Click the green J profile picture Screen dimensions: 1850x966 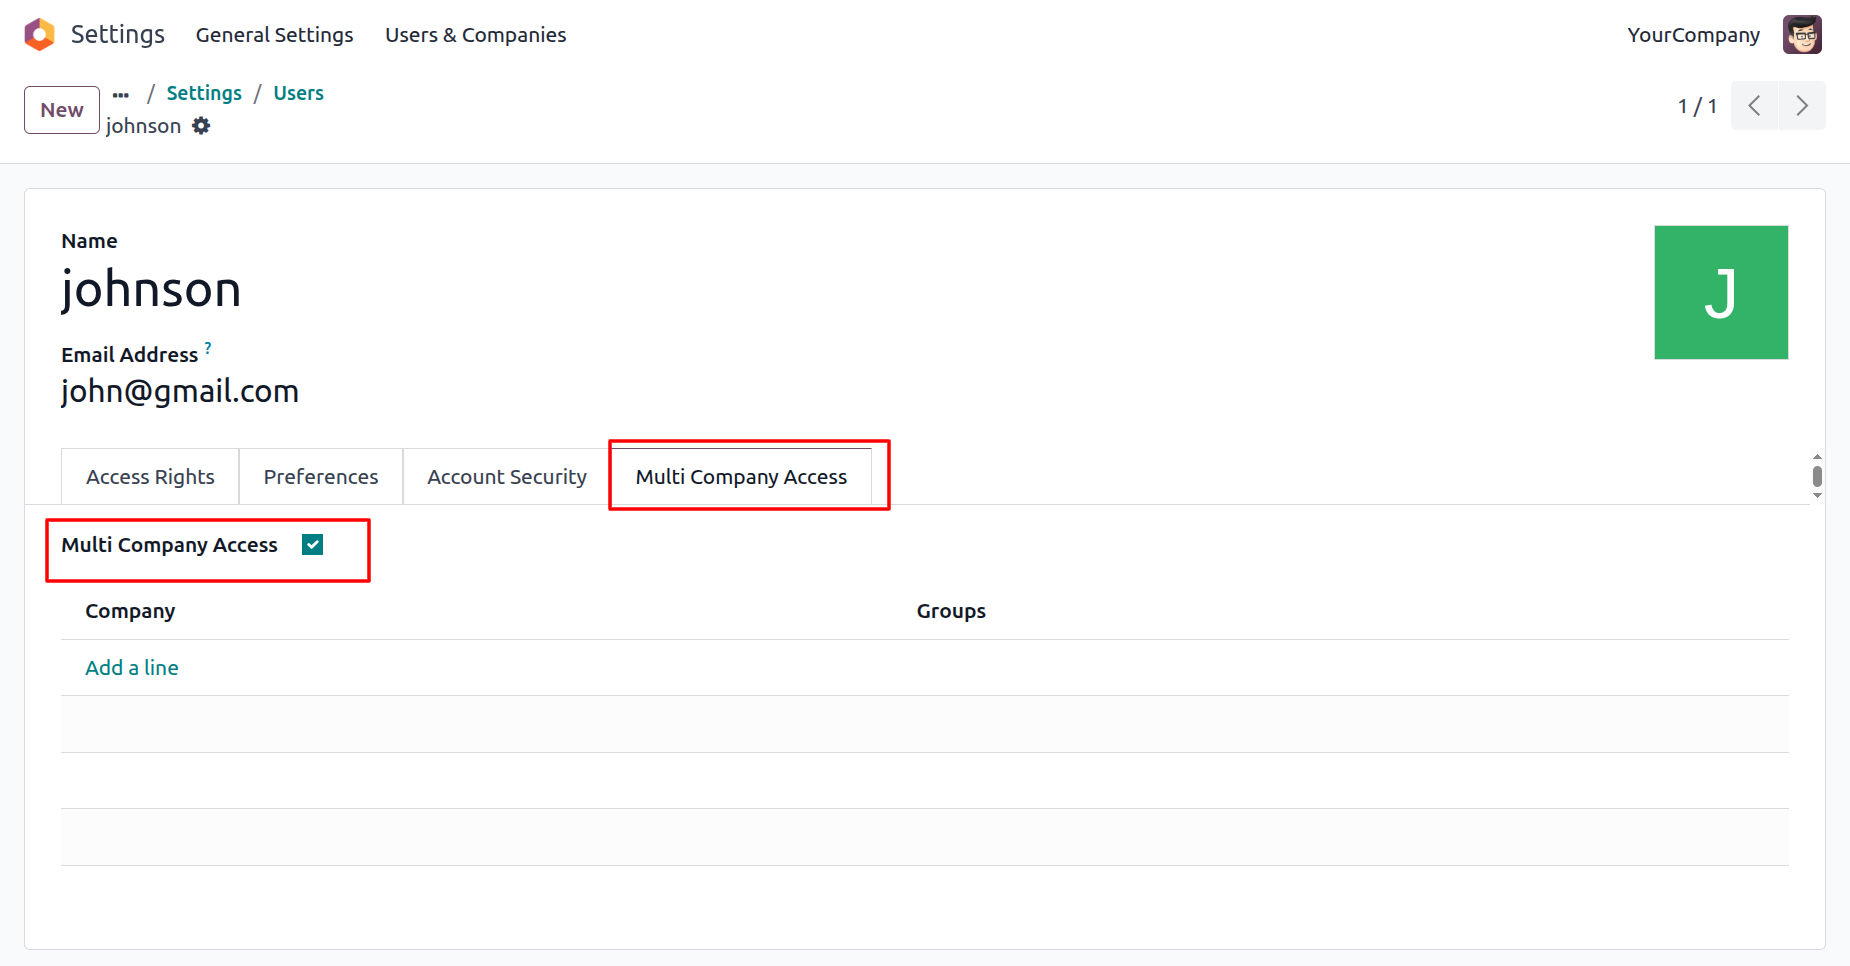point(1720,292)
